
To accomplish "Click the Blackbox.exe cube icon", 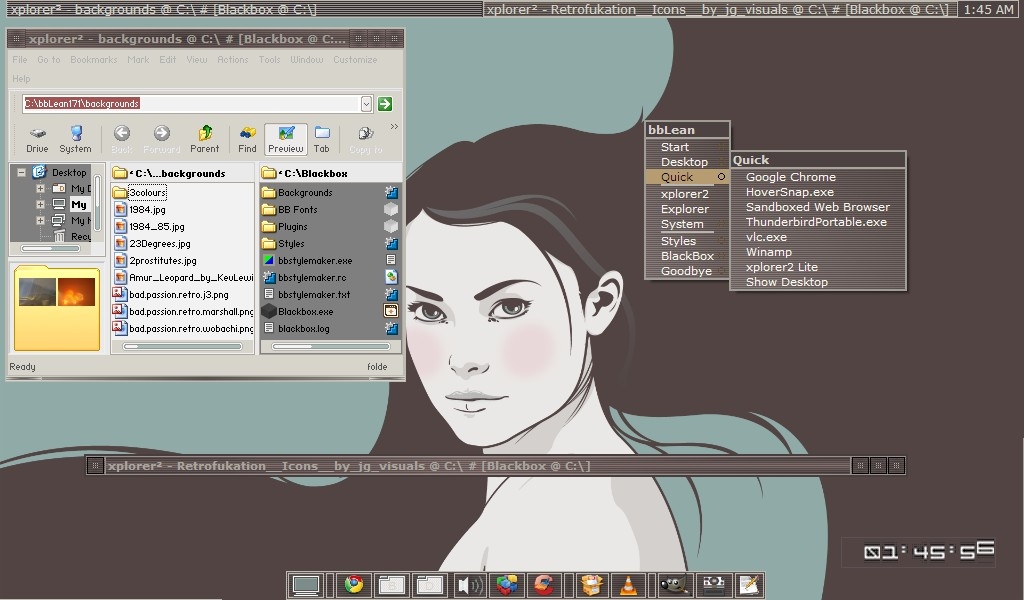I will pos(268,311).
